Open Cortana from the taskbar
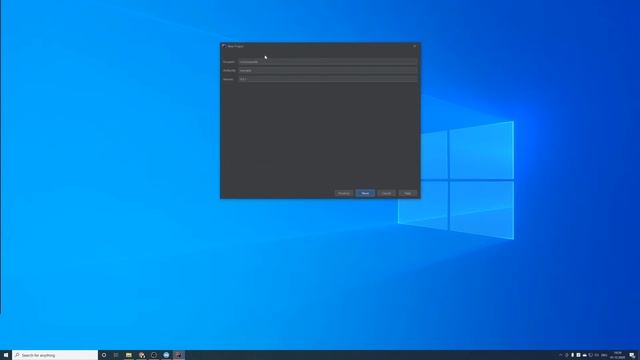The image size is (640, 360). coord(104,355)
